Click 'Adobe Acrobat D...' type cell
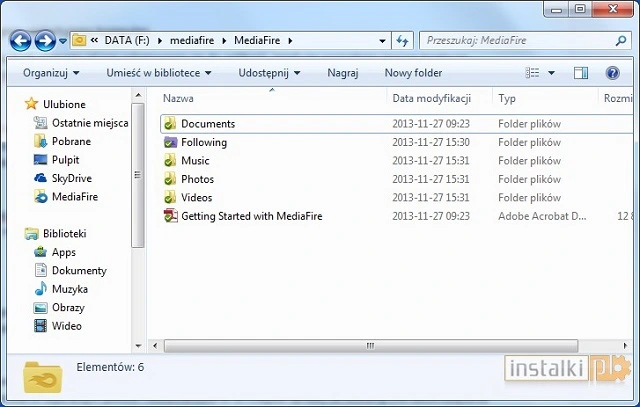The width and height of the screenshot is (640, 407). [542, 216]
